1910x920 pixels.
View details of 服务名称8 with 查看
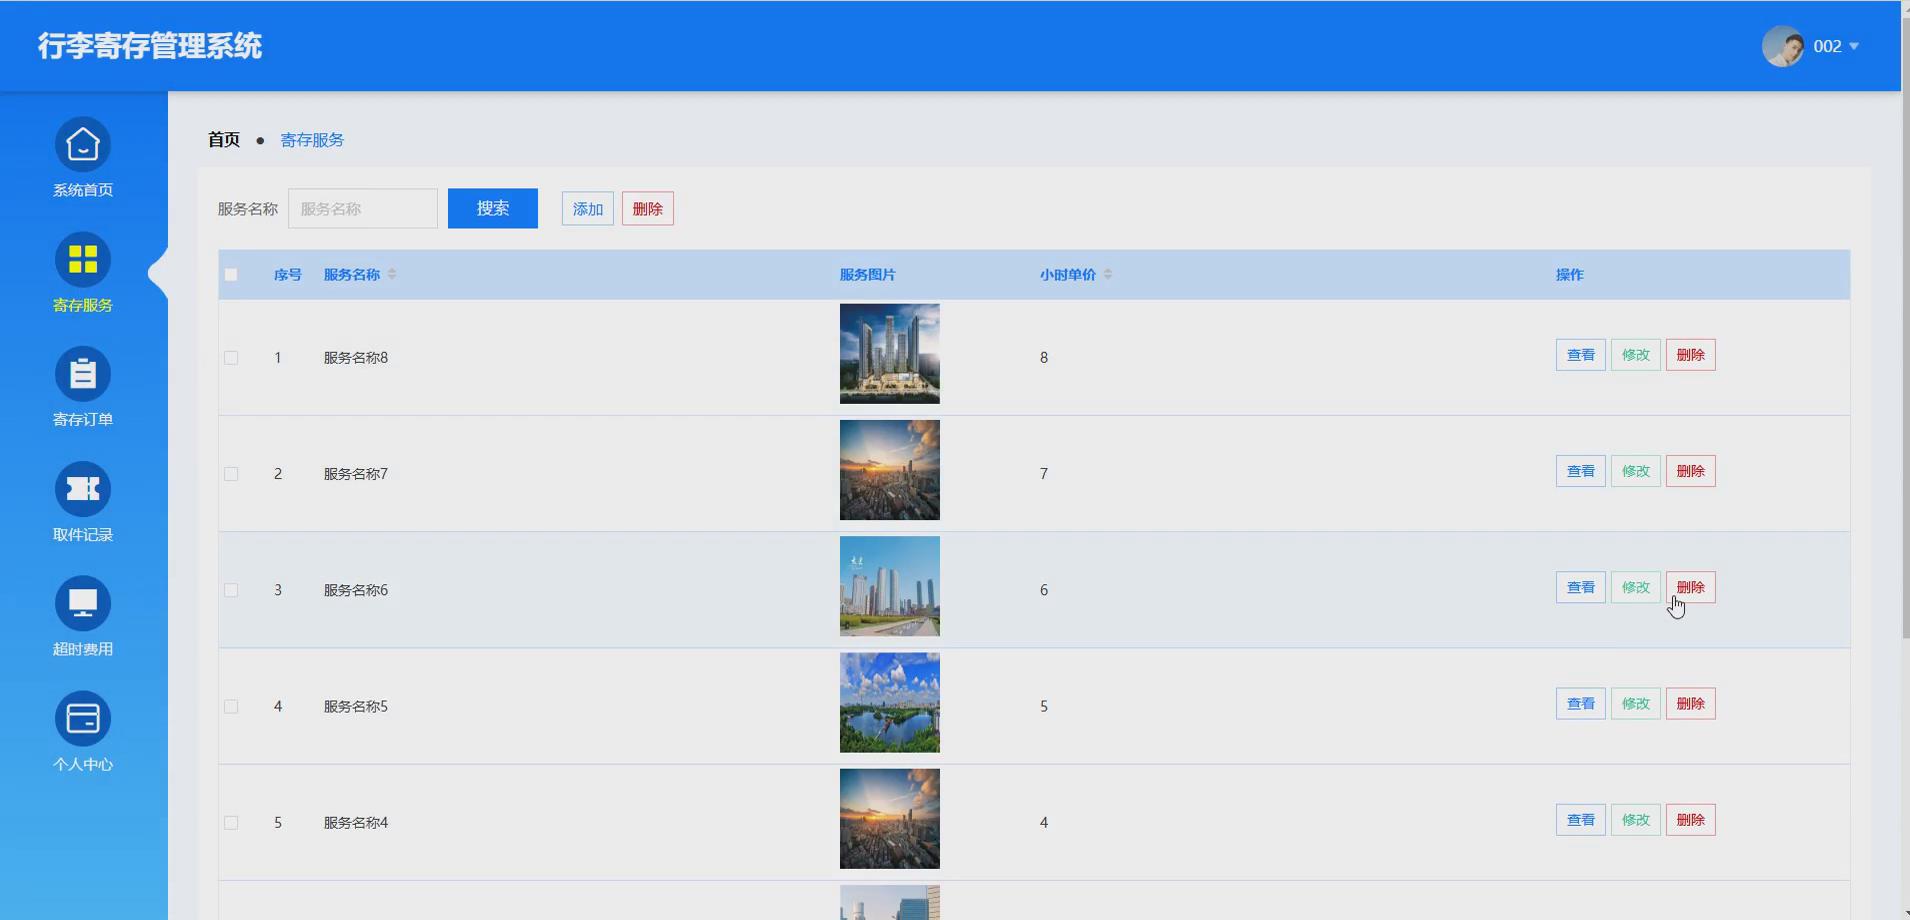1581,355
